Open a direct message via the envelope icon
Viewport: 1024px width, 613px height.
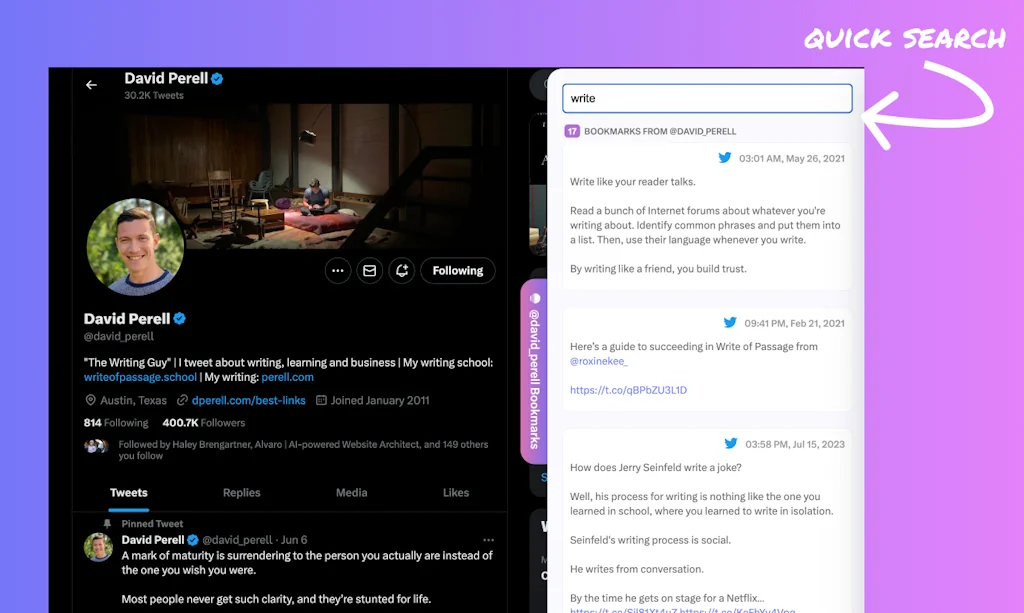[x=369, y=270]
